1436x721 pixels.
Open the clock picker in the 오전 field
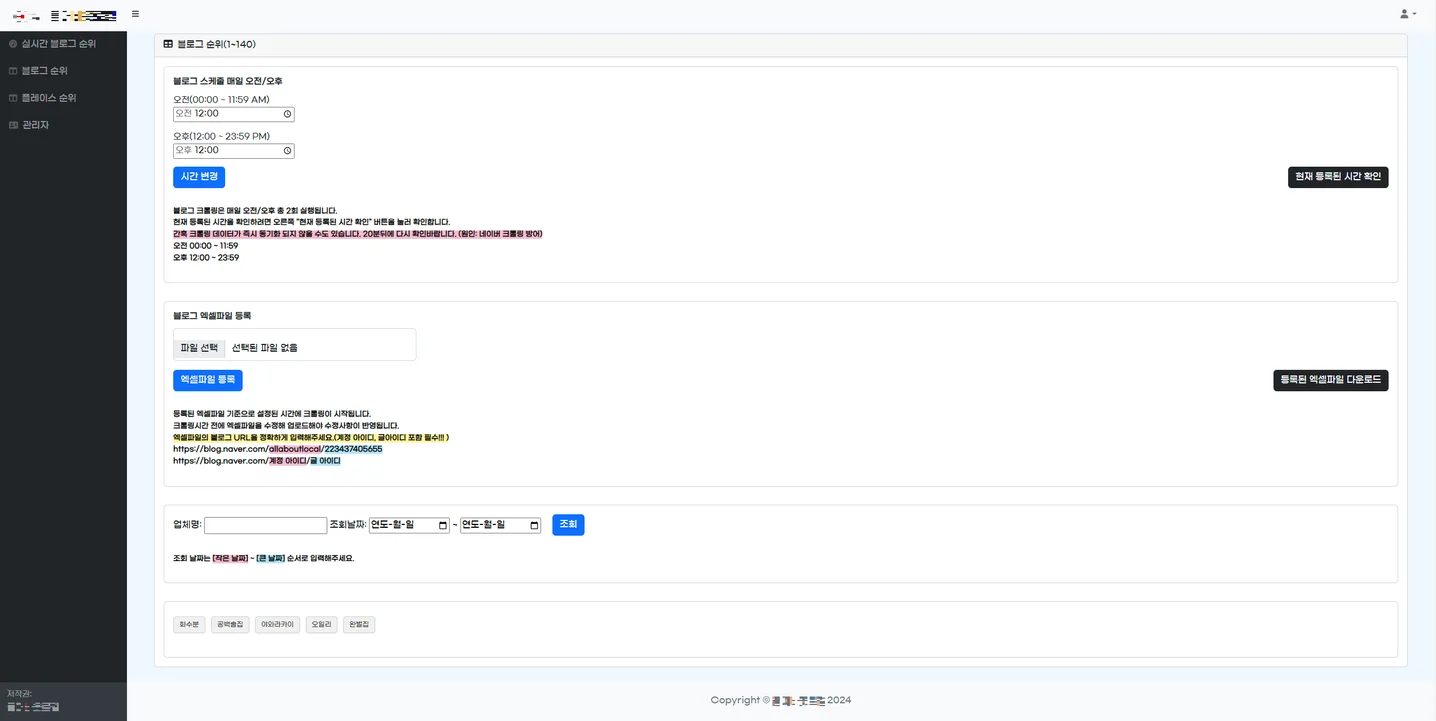coord(288,114)
